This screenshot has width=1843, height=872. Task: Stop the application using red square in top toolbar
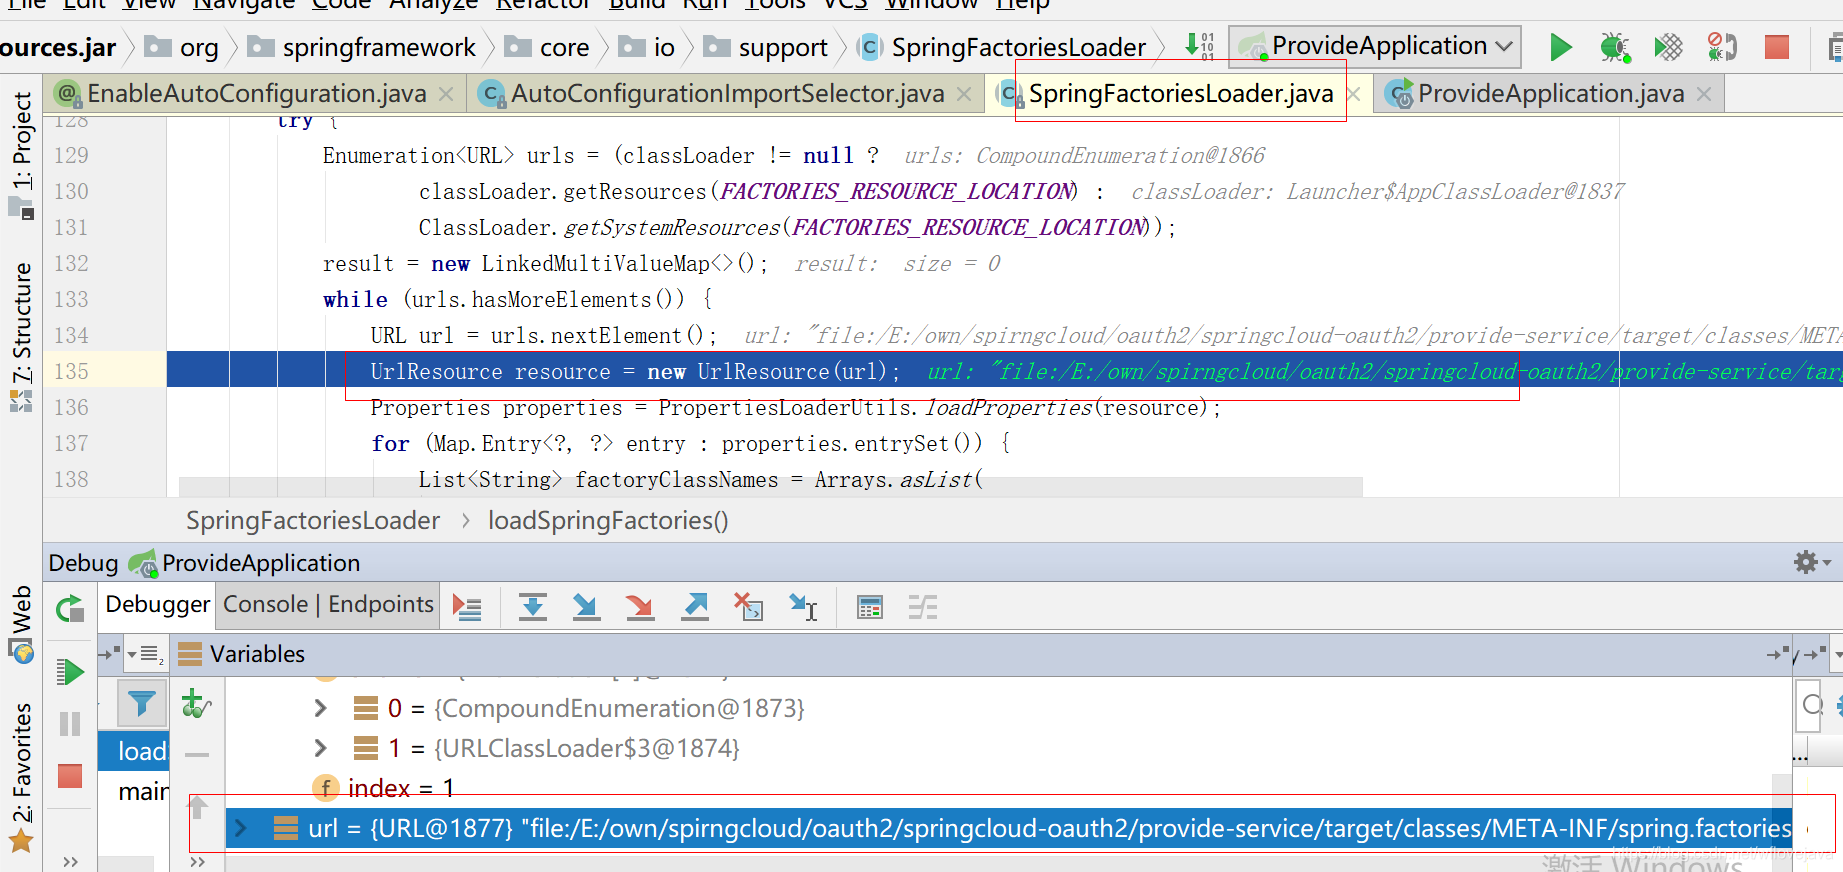pyautogui.click(x=1777, y=47)
